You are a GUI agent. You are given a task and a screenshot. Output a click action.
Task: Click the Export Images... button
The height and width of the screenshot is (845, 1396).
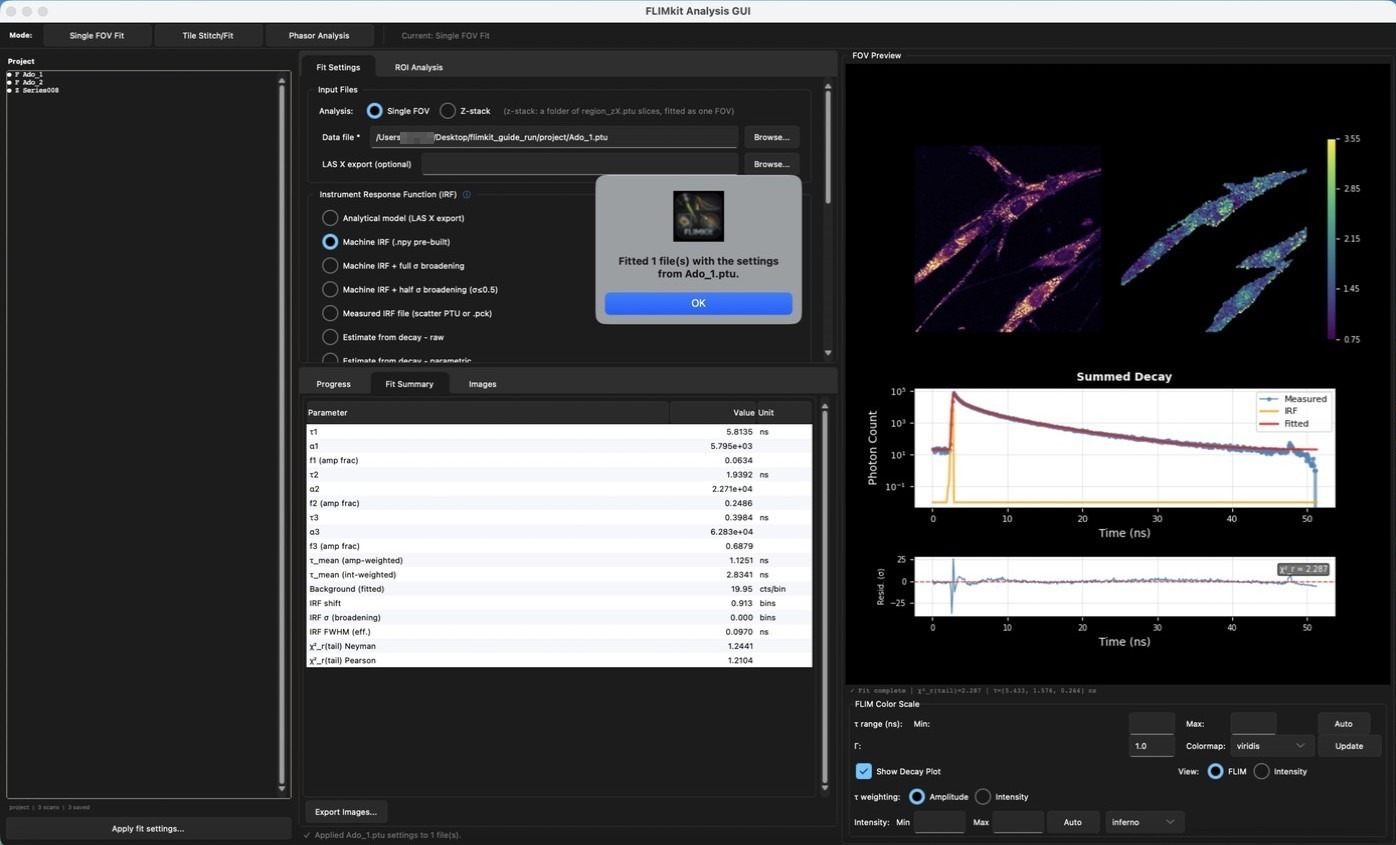click(x=346, y=812)
